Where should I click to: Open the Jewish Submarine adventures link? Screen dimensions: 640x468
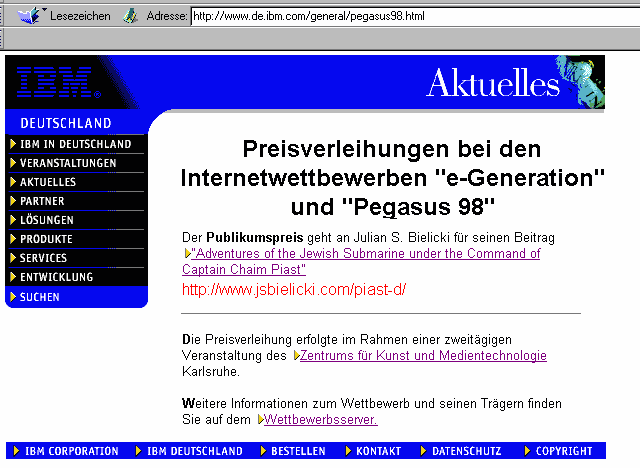tap(361, 261)
